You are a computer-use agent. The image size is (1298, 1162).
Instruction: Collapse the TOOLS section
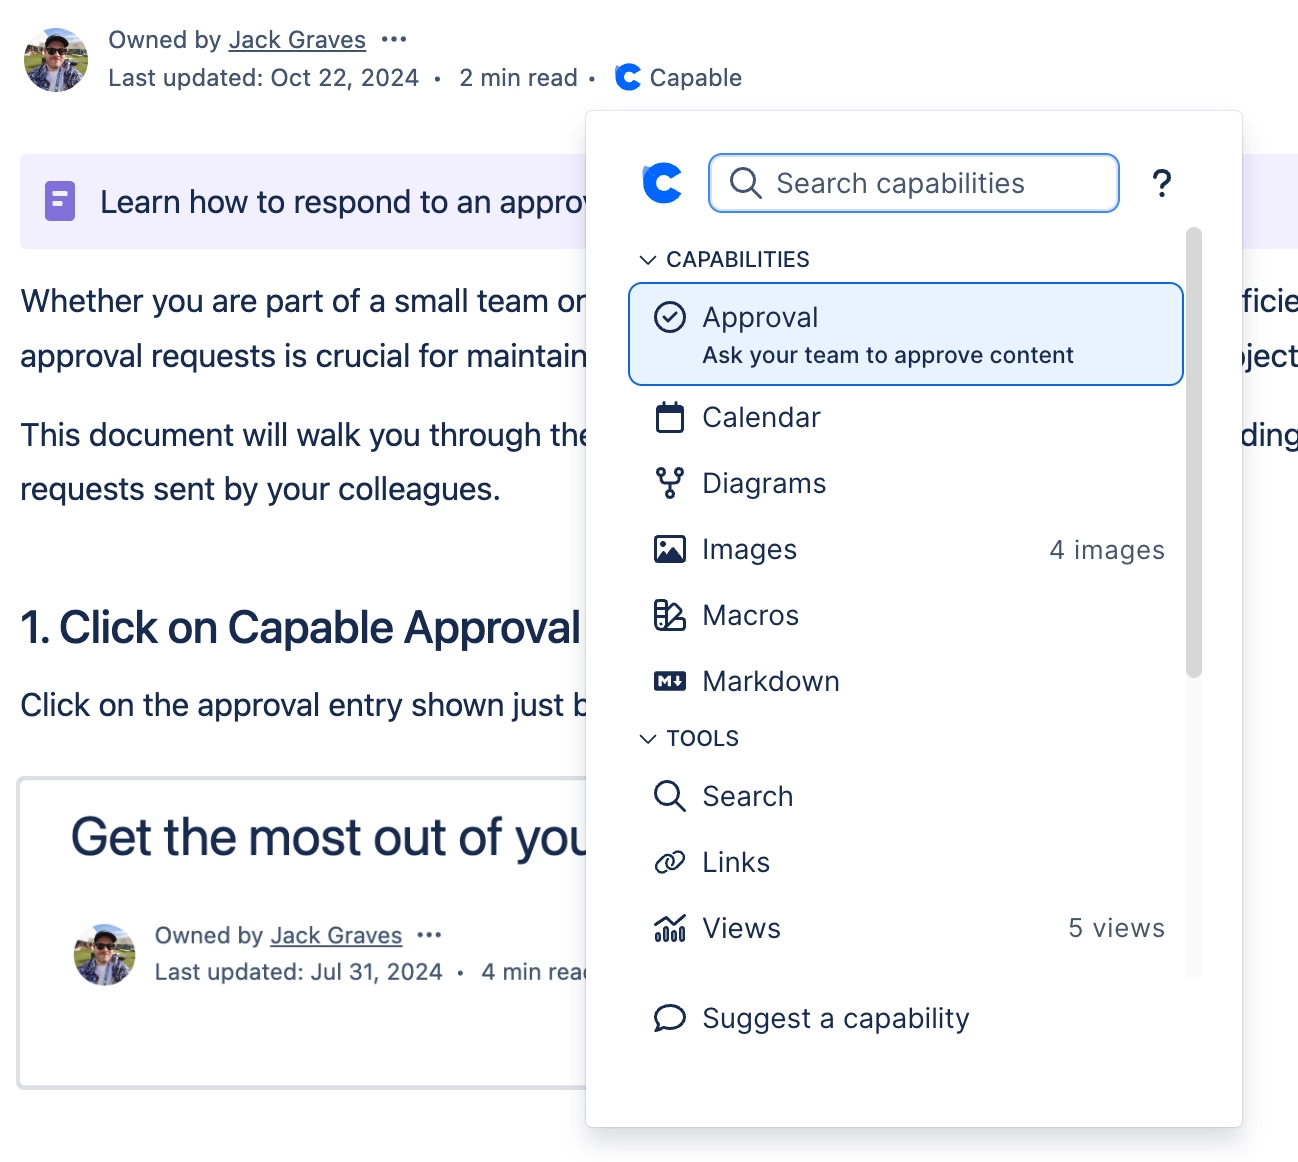tap(648, 738)
